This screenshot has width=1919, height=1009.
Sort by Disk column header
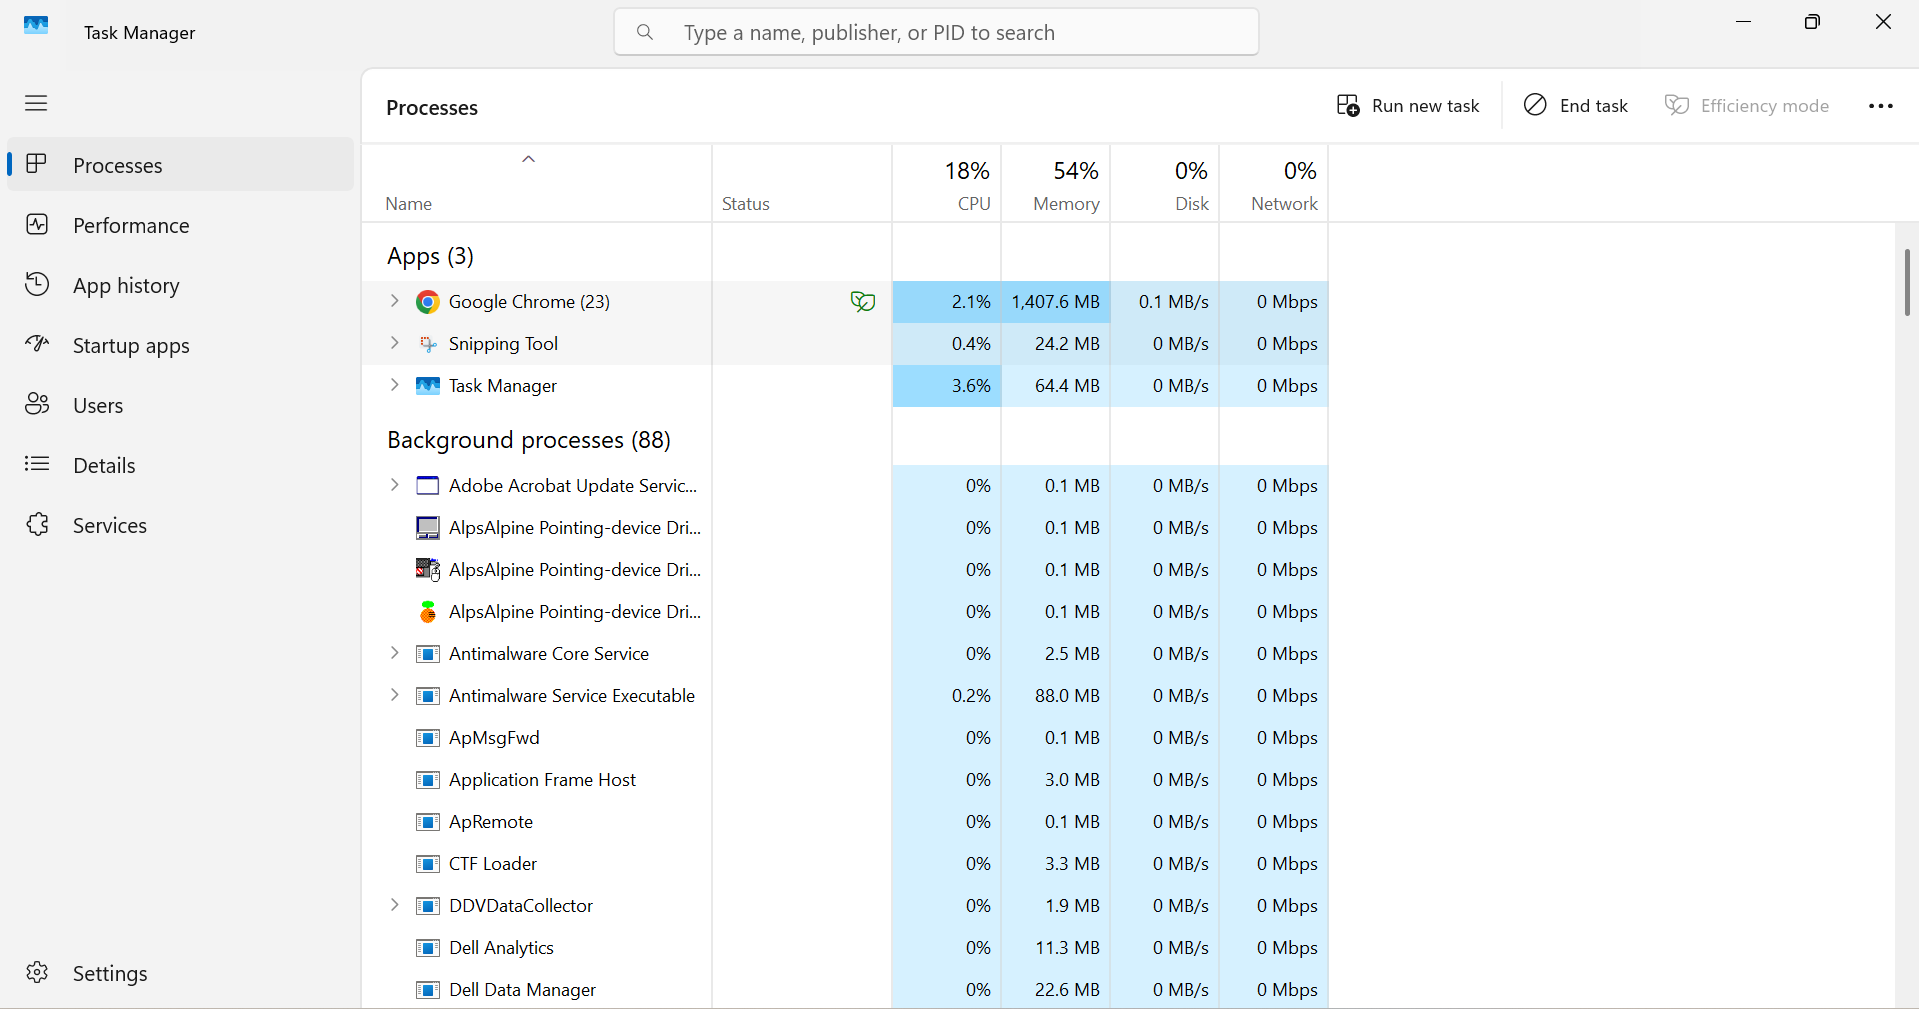point(1165,184)
